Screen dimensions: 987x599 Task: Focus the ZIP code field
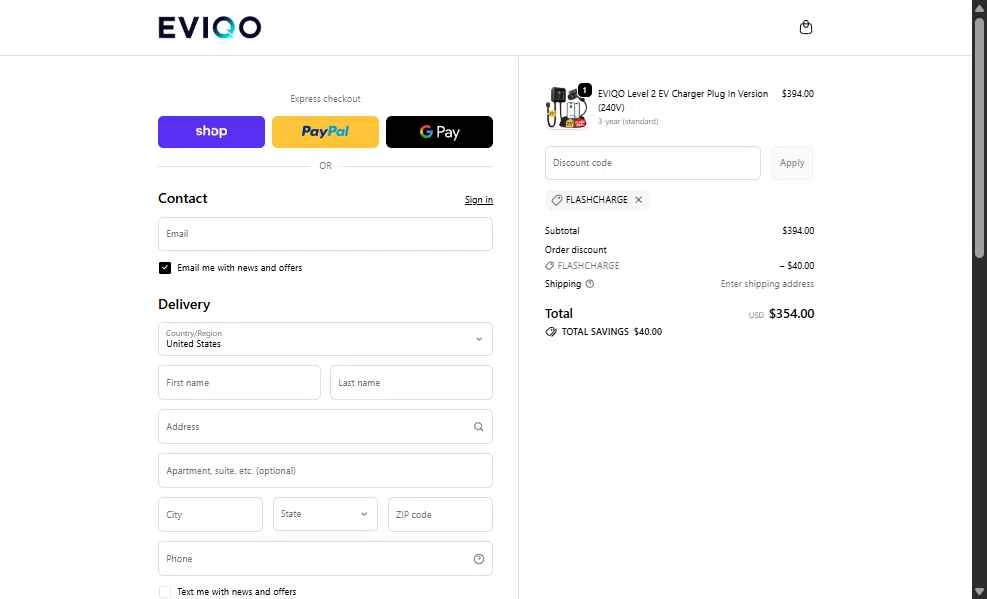[440, 515]
